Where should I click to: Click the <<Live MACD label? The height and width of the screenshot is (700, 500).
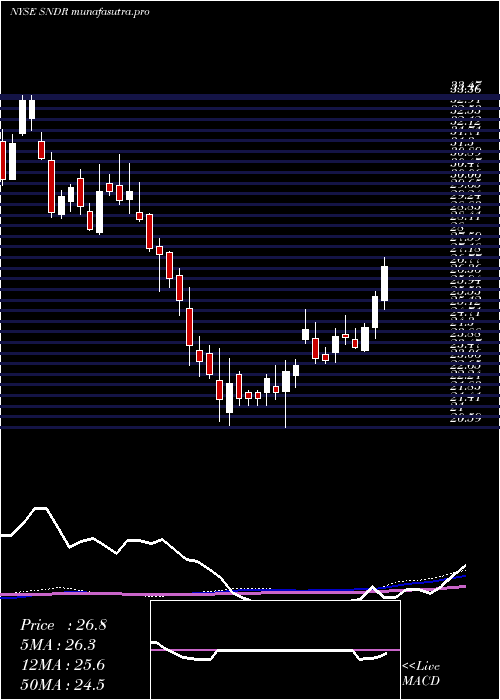tap(421, 674)
